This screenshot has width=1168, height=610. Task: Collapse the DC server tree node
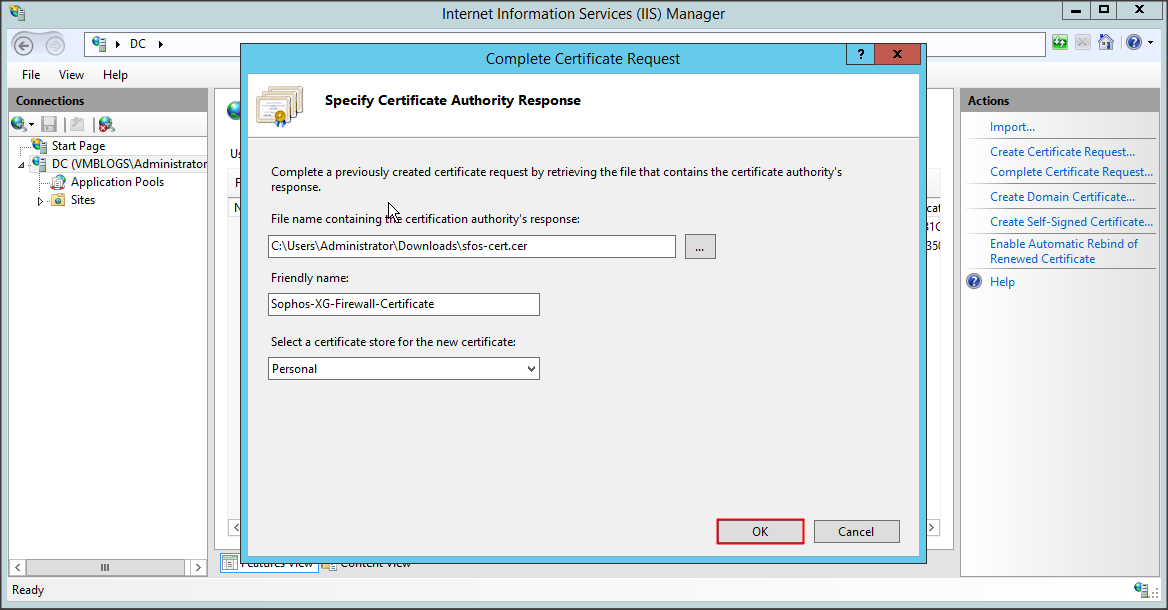click(x=22, y=165)
